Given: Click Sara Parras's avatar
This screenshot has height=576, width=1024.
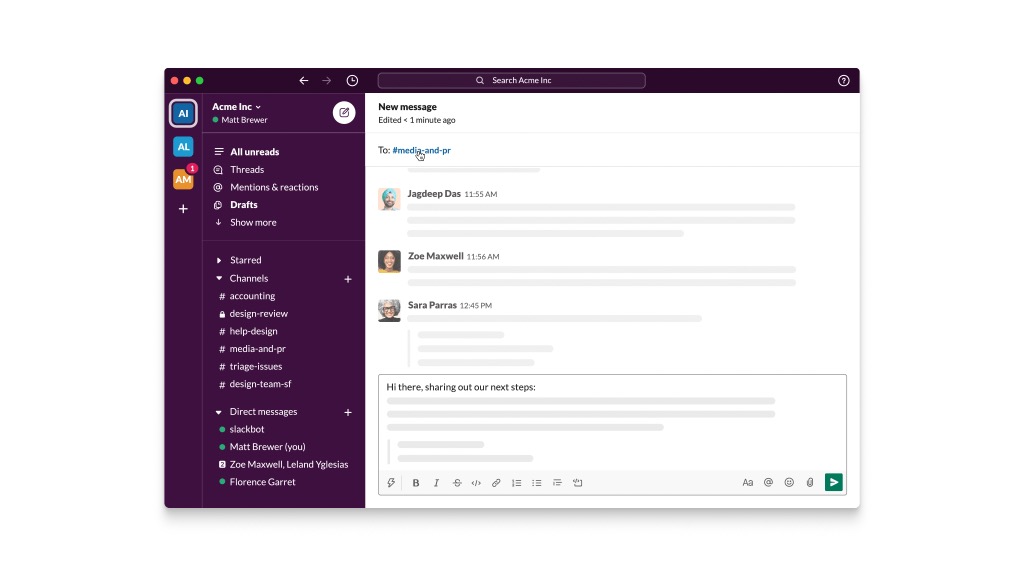Looking at the screenshot, I should [x=389, y=310].
